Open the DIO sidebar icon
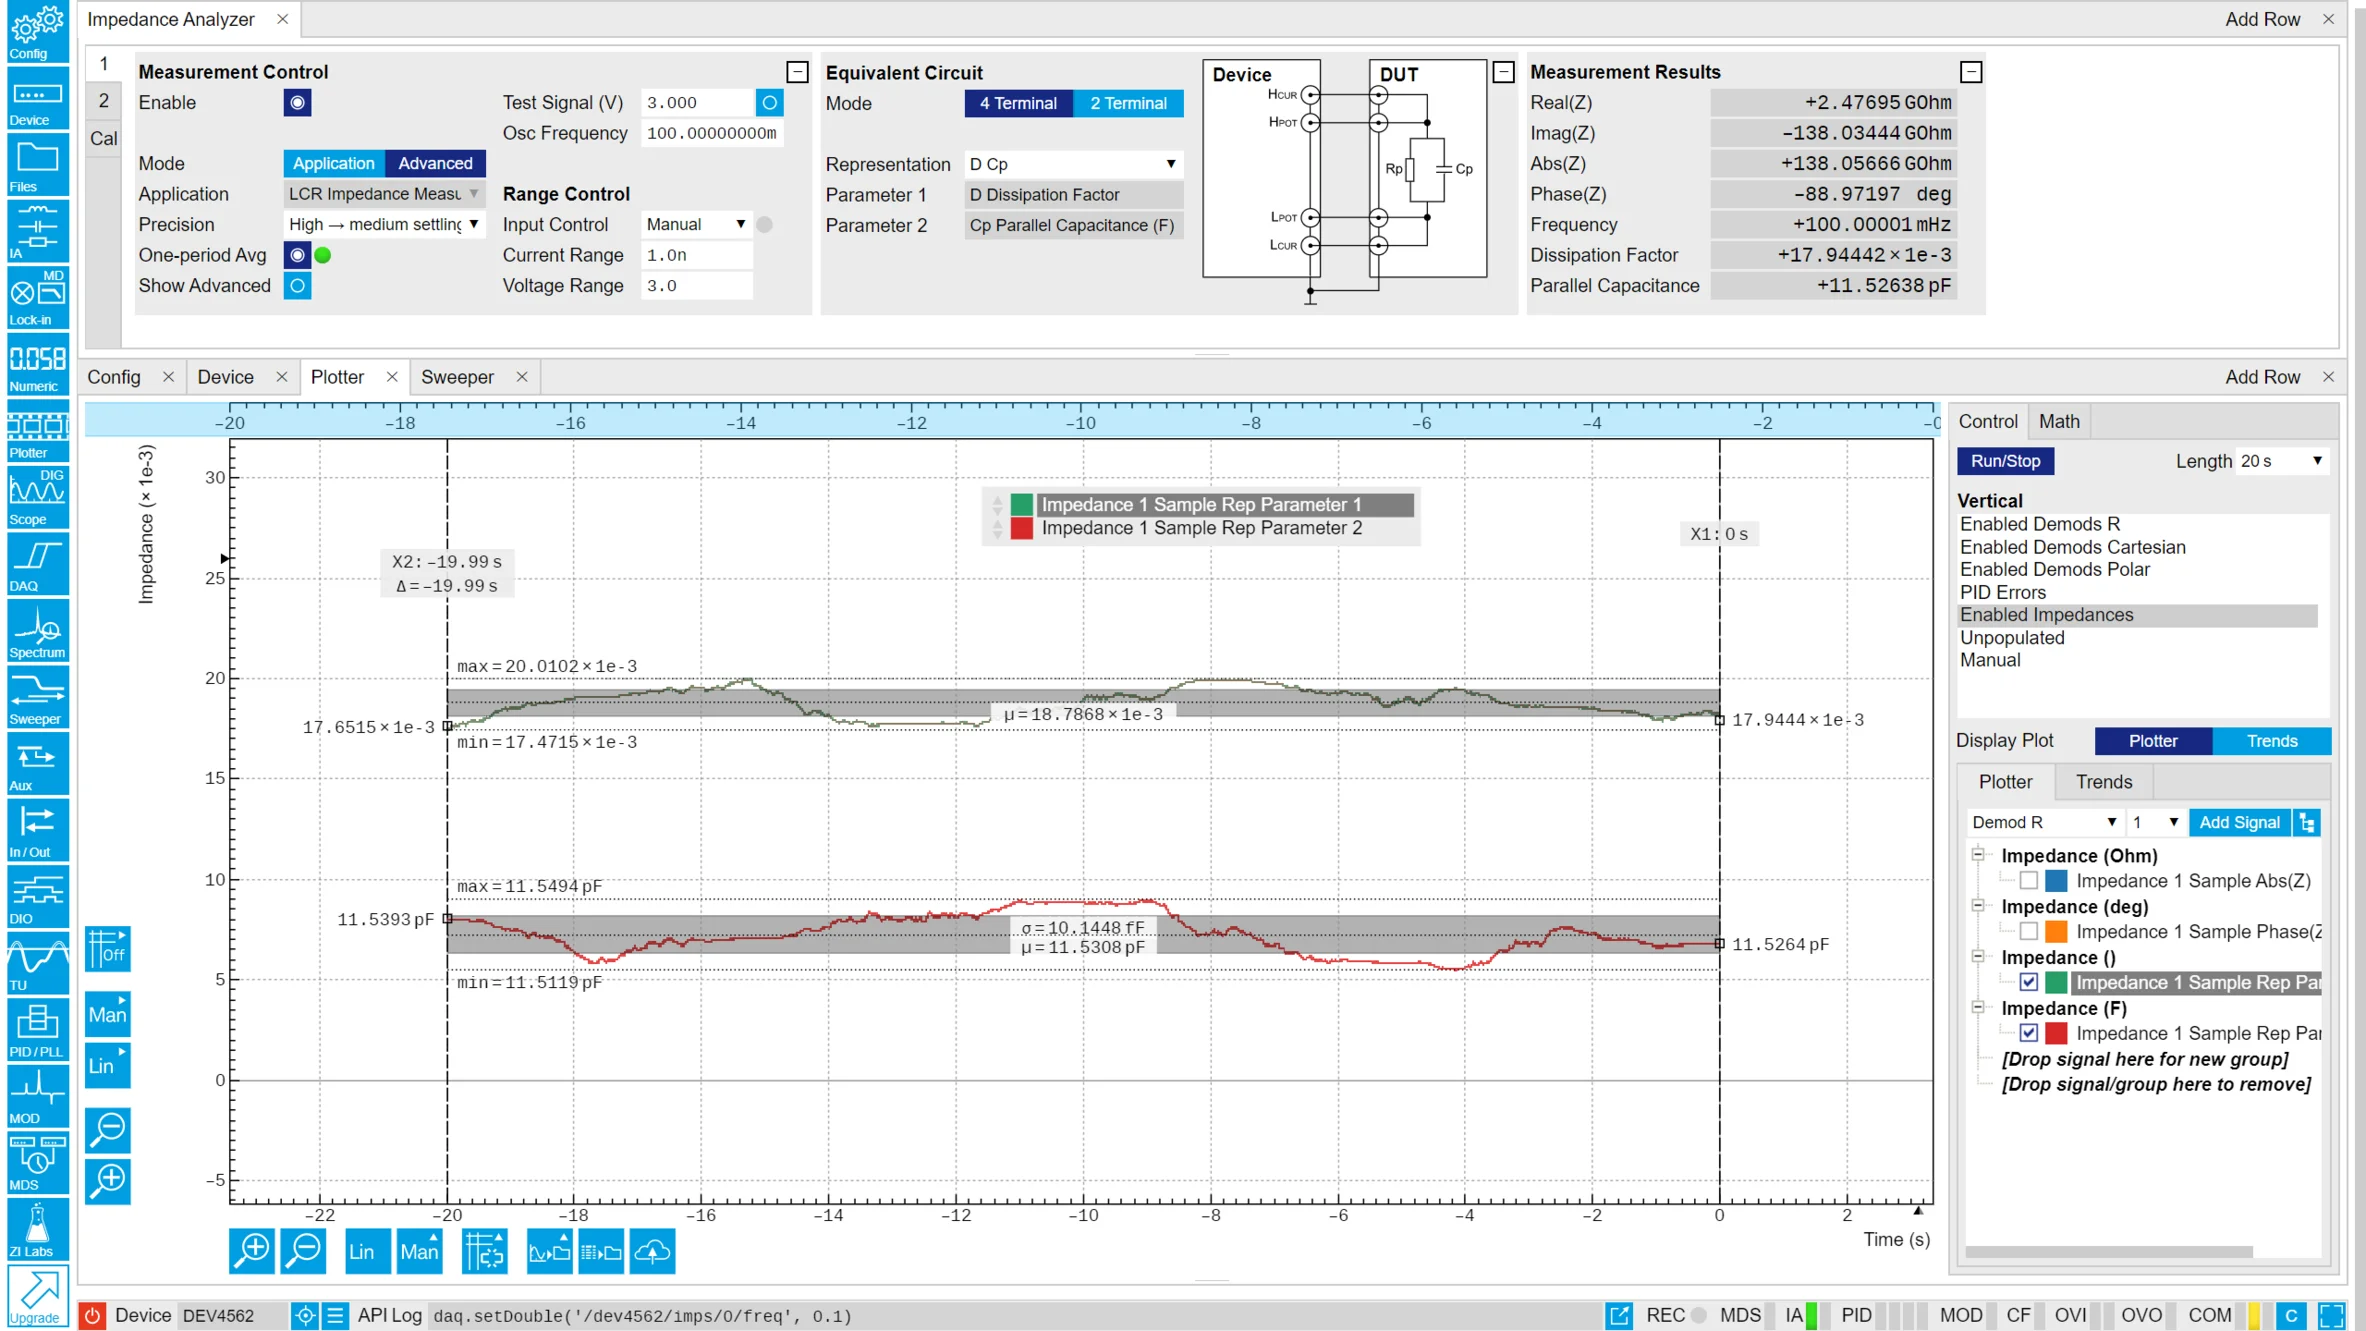The height and width of the screenshot is (1331, 2366). pyautogui.click(x=37, y=896)
